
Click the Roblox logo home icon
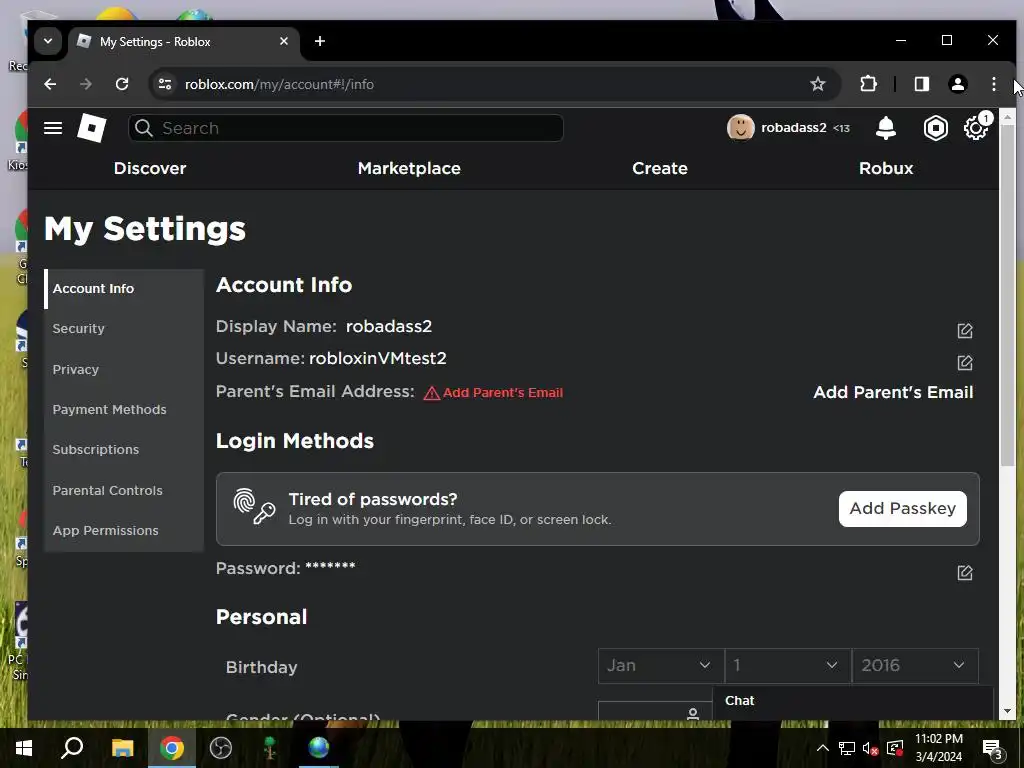click(91, 128)
